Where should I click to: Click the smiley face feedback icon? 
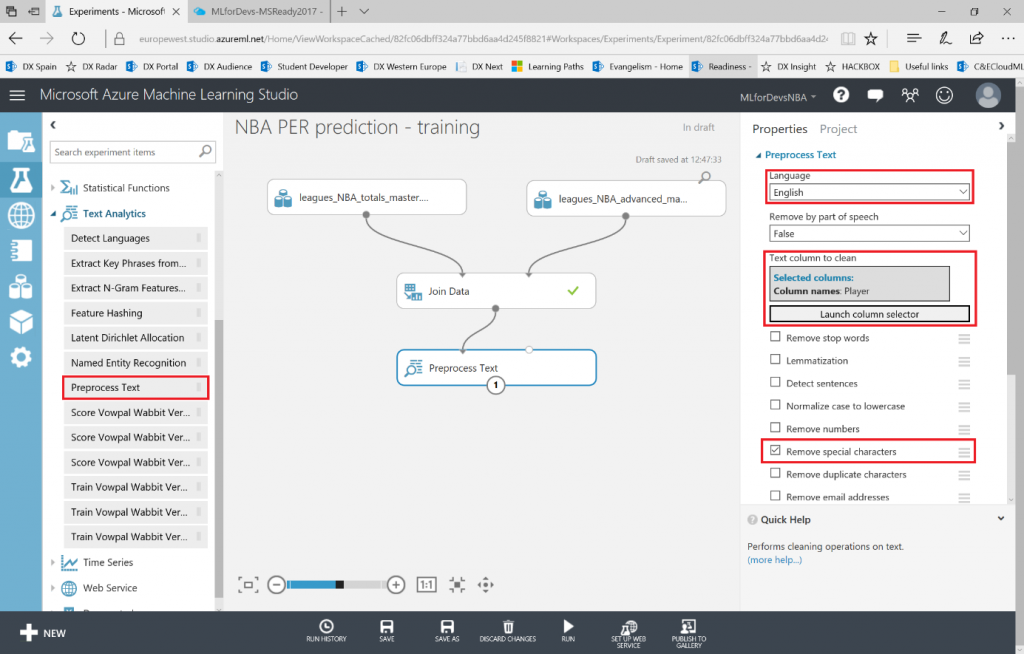944,95
